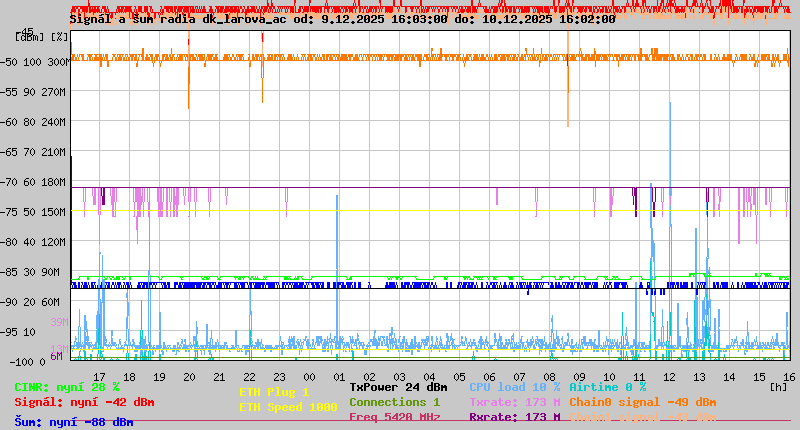
Task: Click the '300M' y-axis label
Action: [x=58, y=62]
